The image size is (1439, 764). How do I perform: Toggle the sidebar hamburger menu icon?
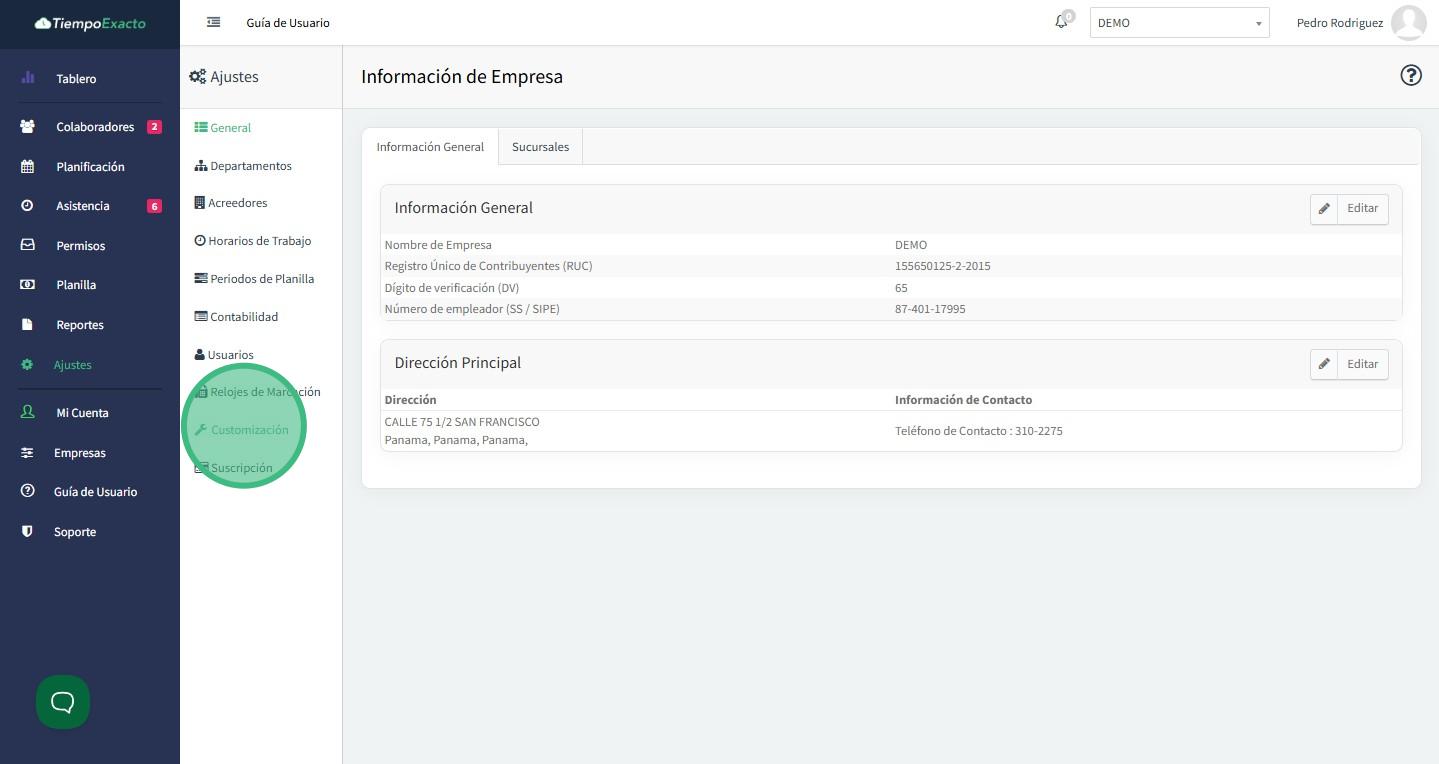pos(213,22)
